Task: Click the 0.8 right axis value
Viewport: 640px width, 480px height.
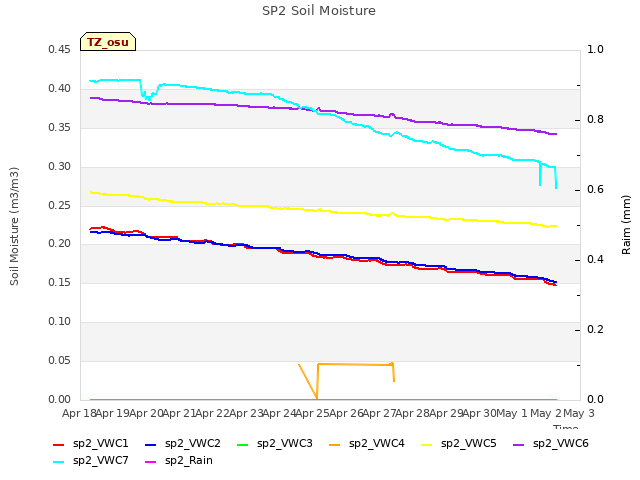Action: point(595,120)
